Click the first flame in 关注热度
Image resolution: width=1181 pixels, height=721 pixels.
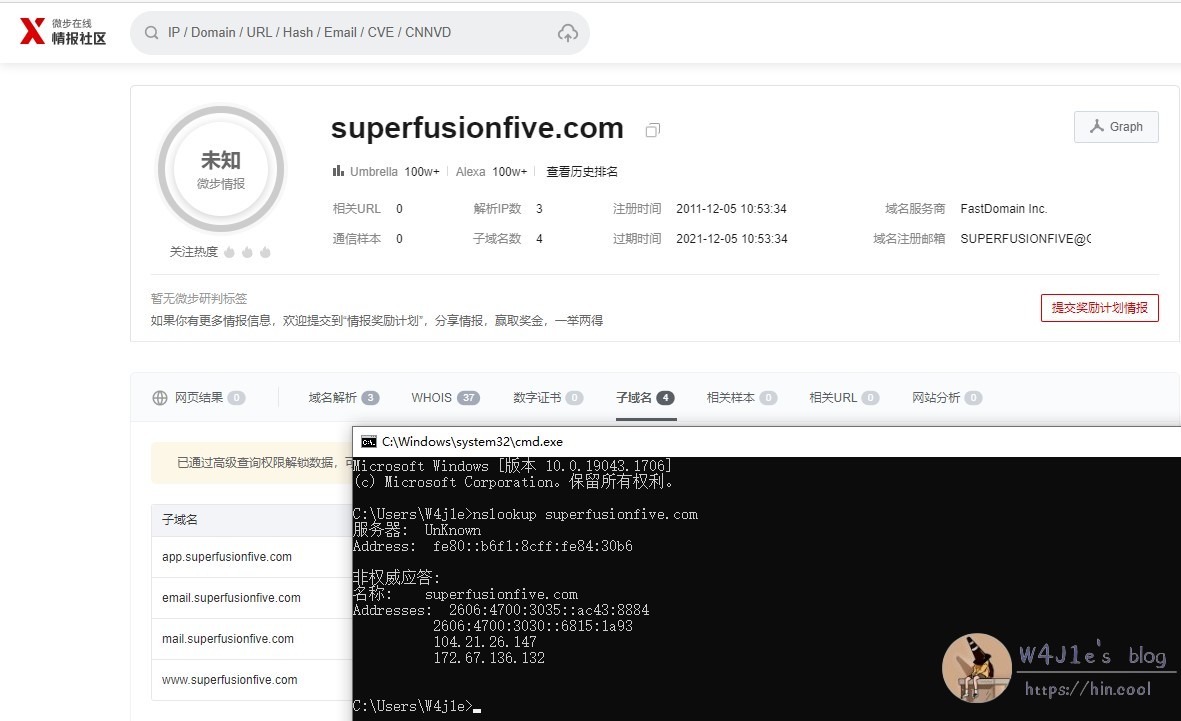[x=230, y=252]
